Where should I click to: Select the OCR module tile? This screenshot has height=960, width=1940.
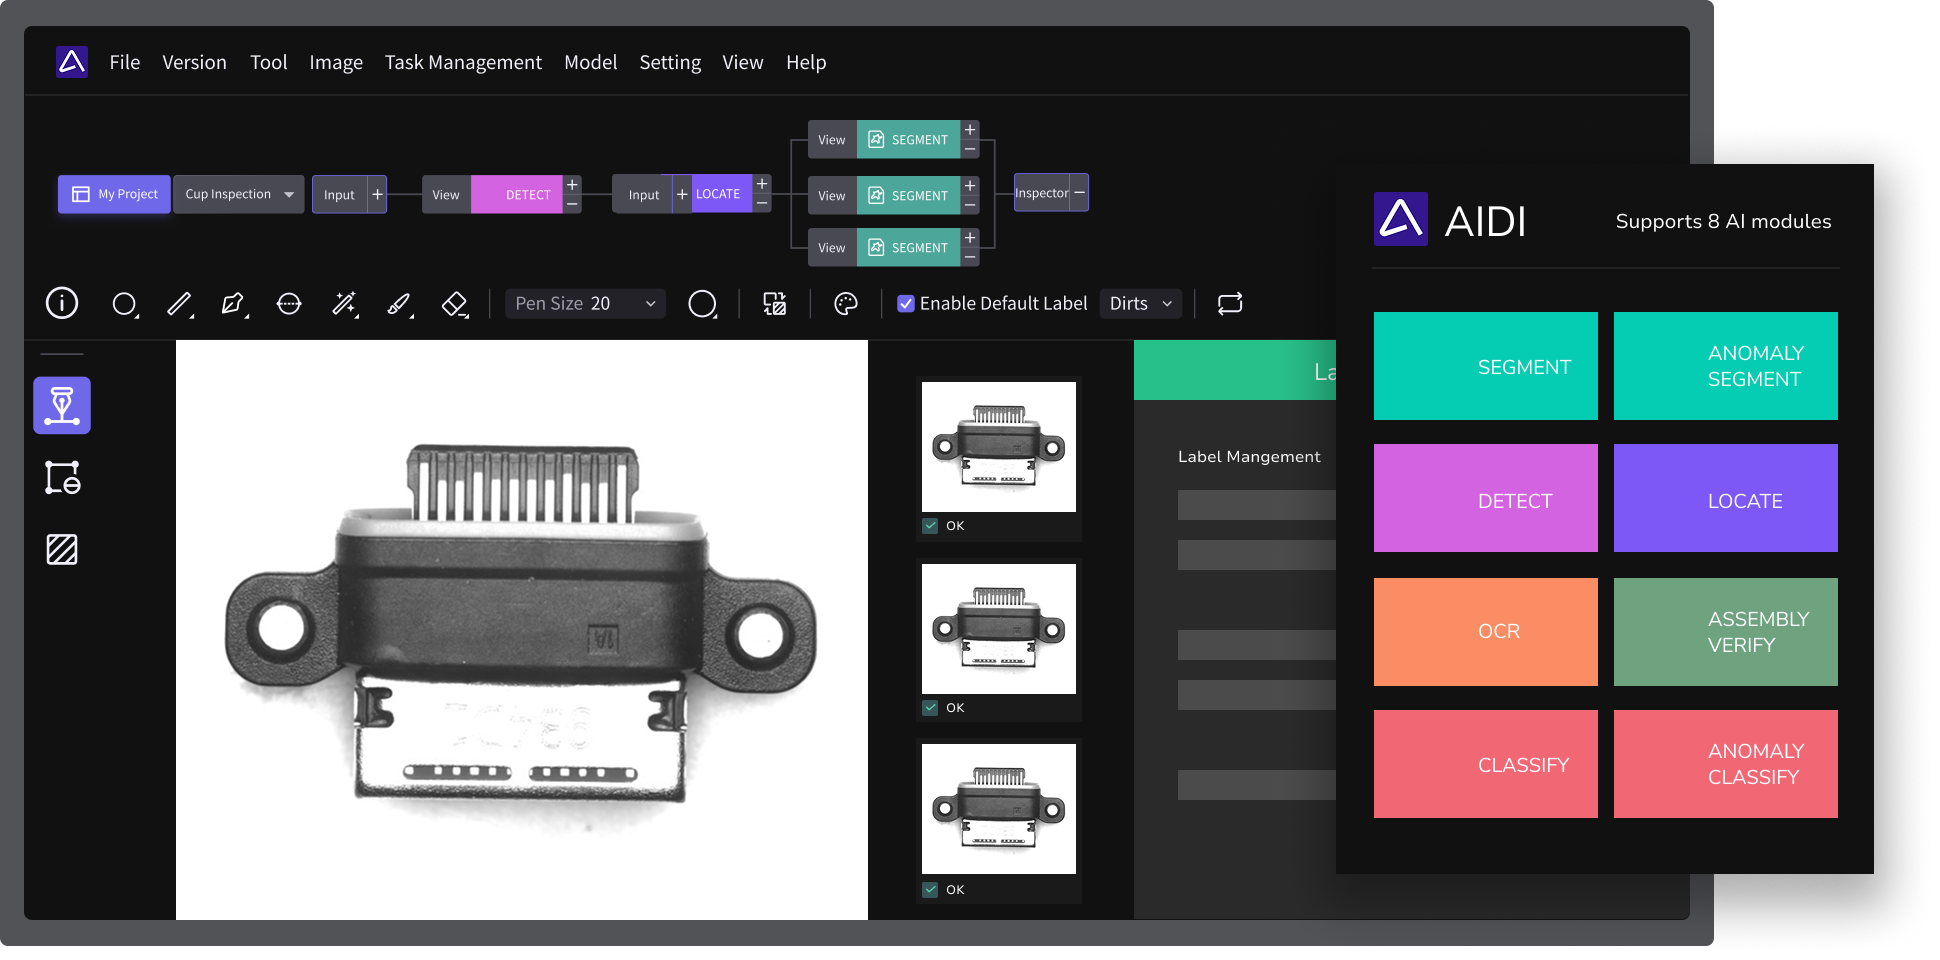tap(1485, 632)
